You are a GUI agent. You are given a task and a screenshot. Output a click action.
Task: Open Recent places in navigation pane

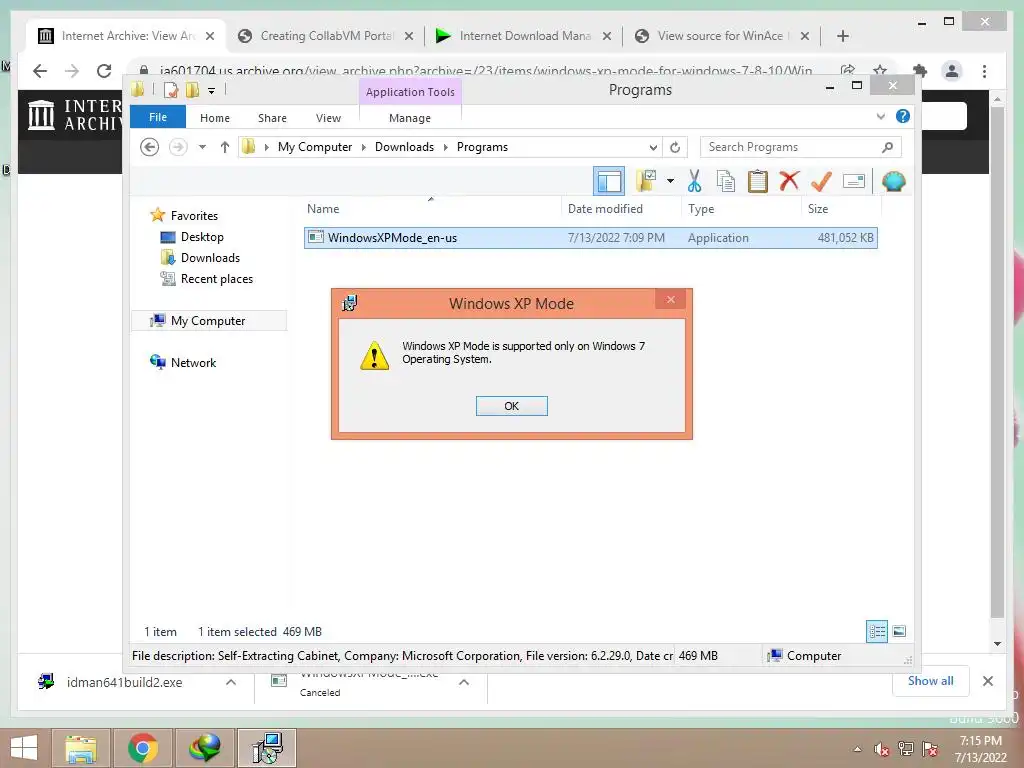[x=216, y=279]
